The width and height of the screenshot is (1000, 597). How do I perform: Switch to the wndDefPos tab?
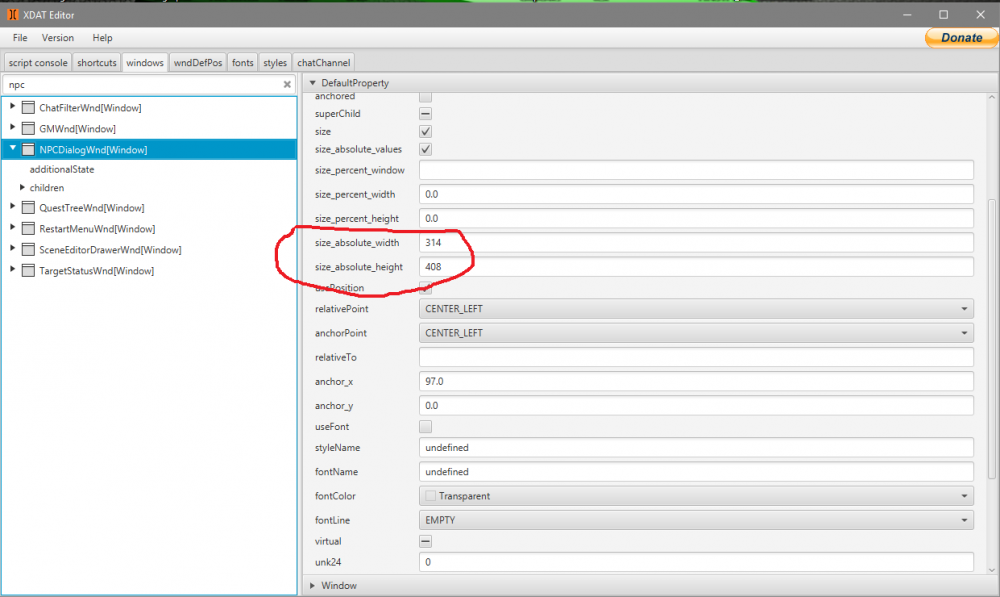coord(197,63)
